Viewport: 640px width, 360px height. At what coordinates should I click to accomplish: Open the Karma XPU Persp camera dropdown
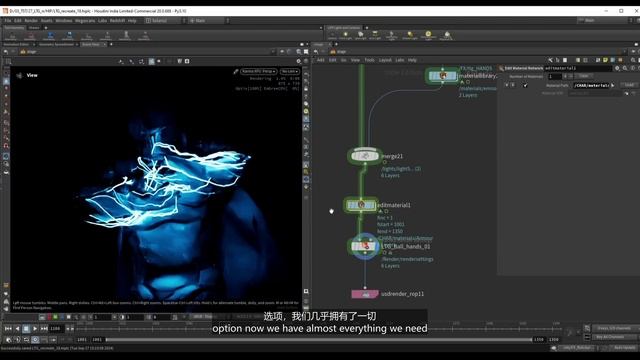tap(258, 71)
